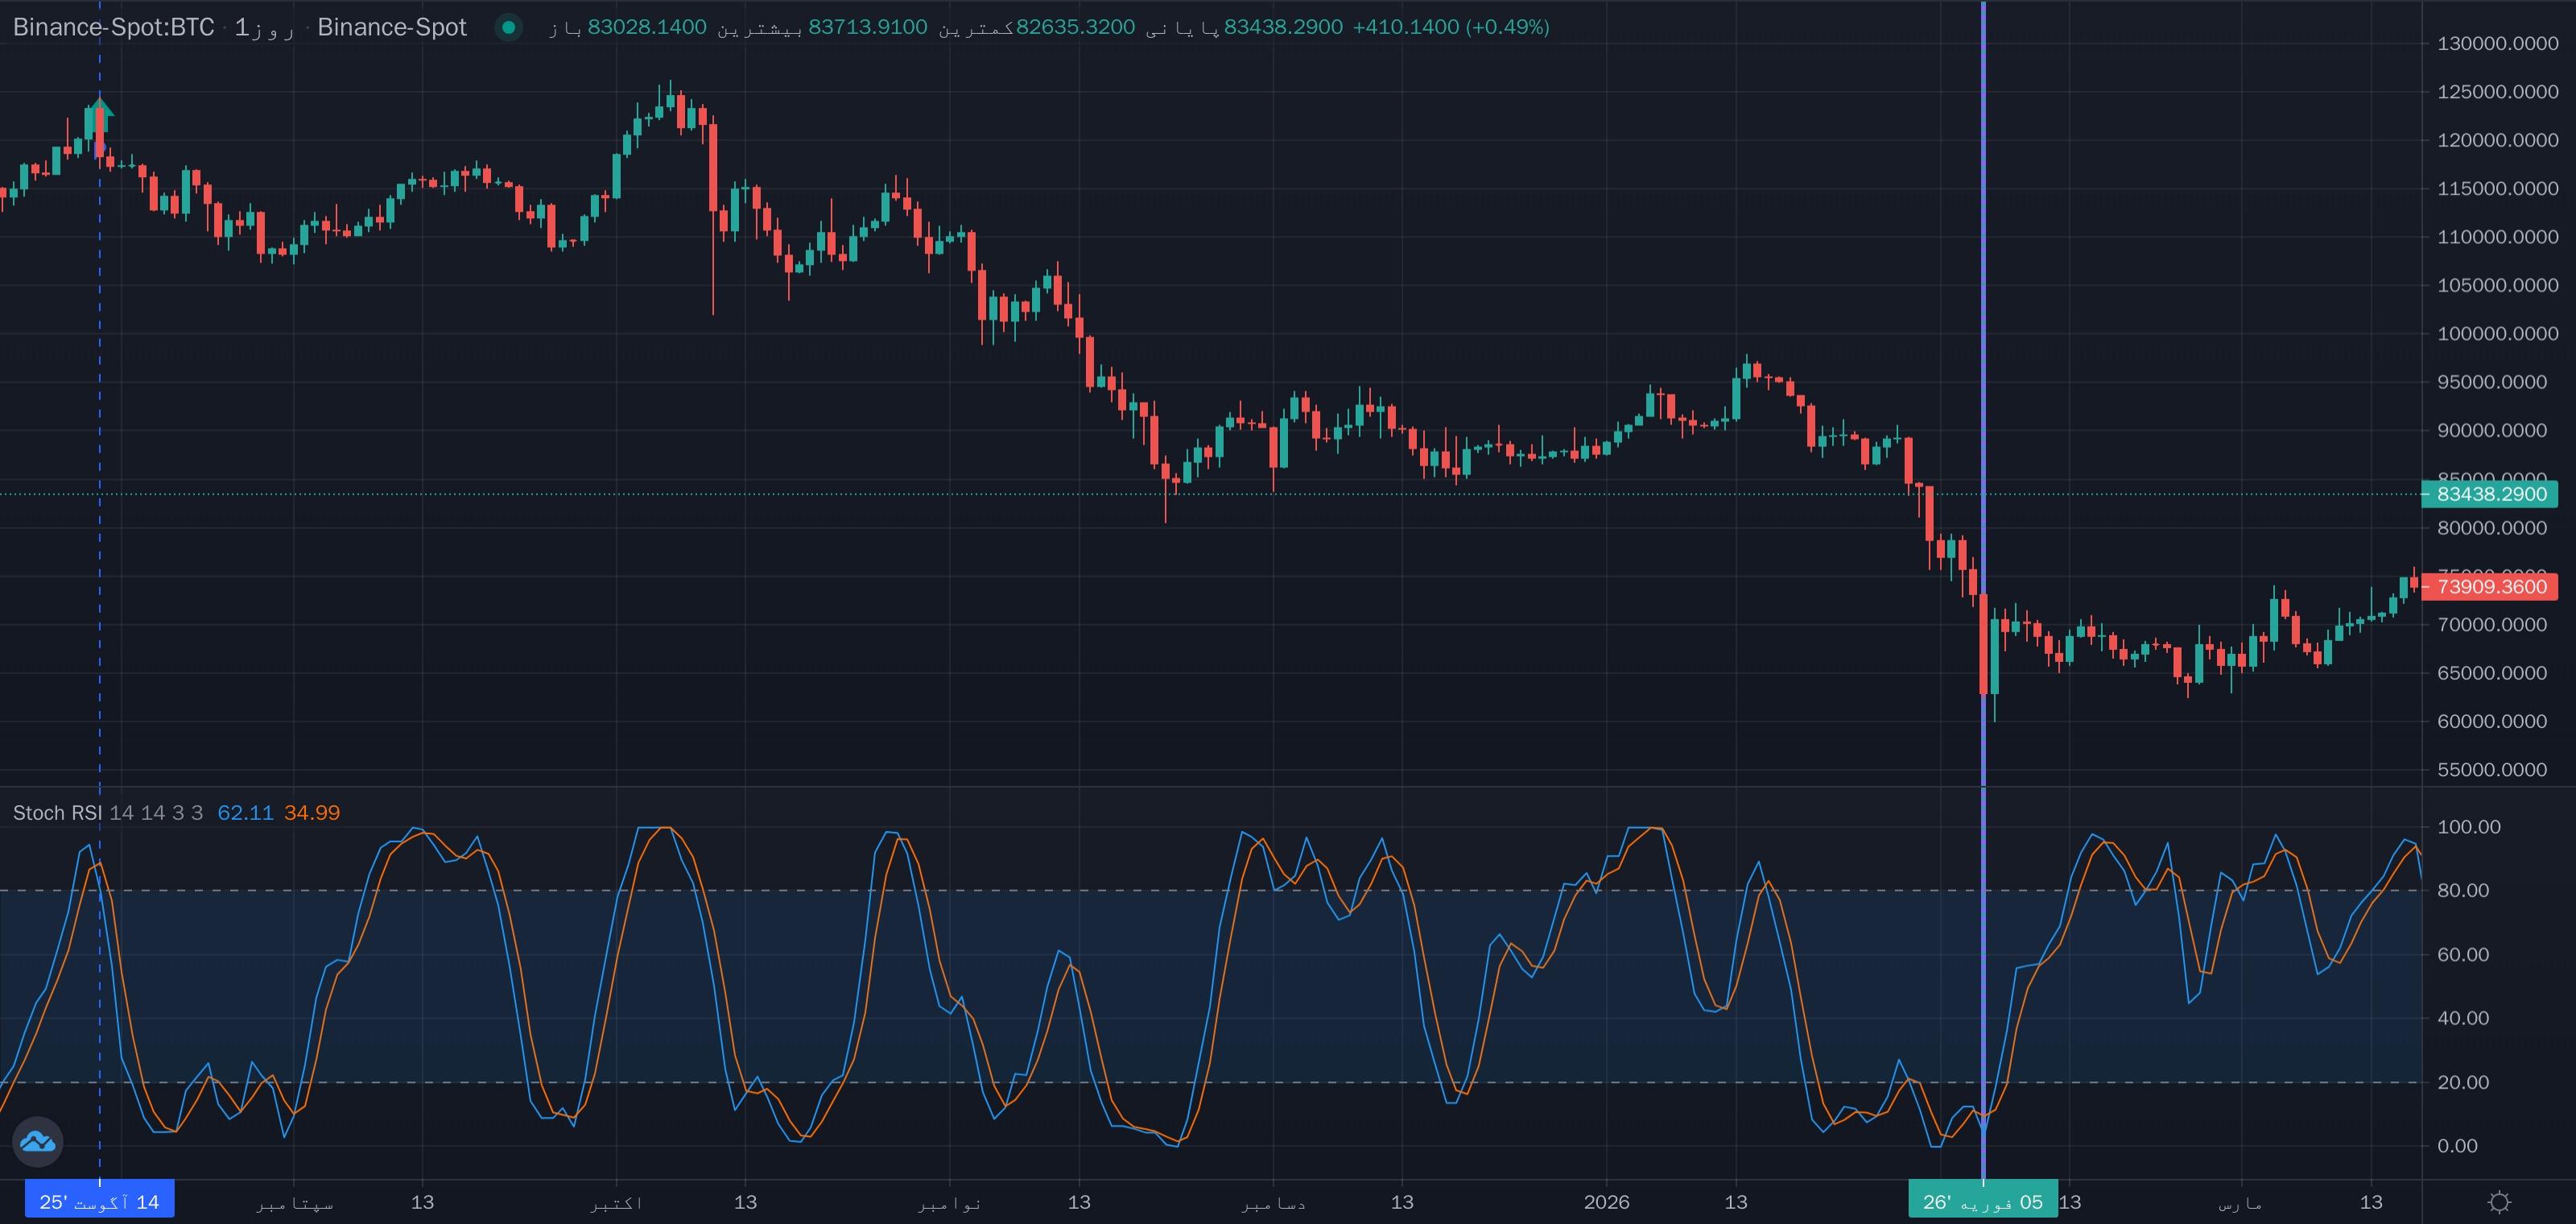Click the مارس month label on time axis
Image resolution: width=2576 pixels, height=1224 pixels.
(2240, 1202)
